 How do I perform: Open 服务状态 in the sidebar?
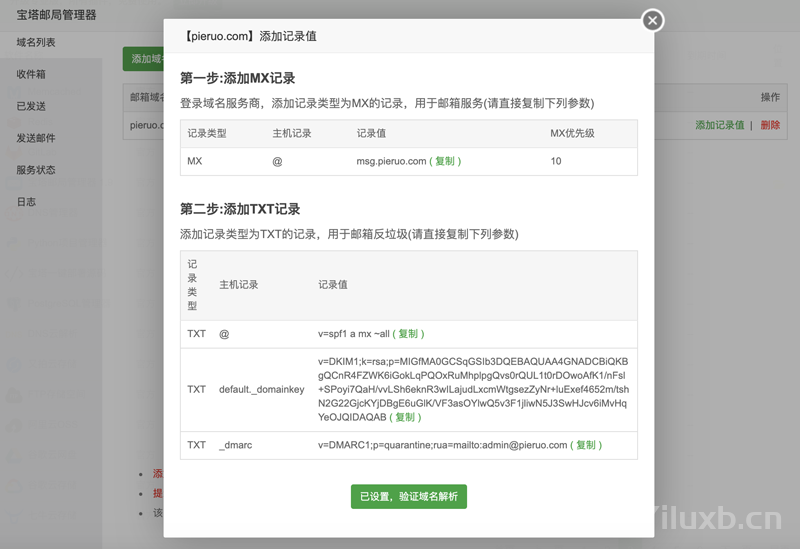pos(36,170)
